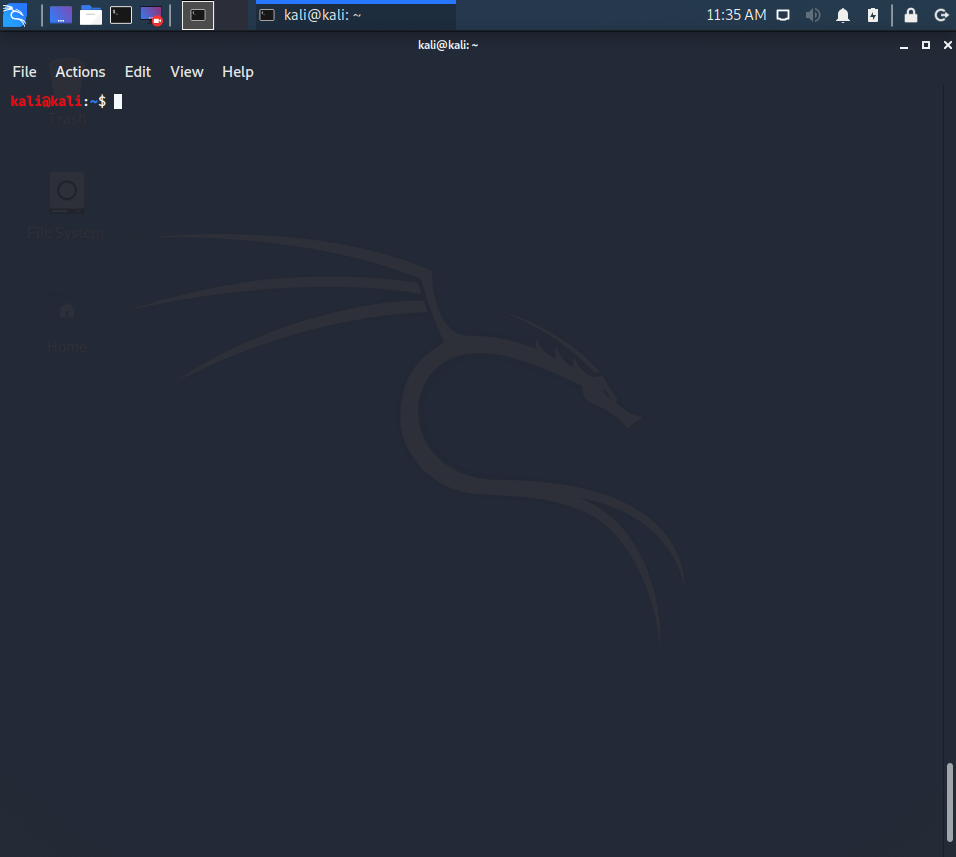This screenshot has width=956, height=857.
Task: Open the View menu
Action: click(x=187, y=72)
